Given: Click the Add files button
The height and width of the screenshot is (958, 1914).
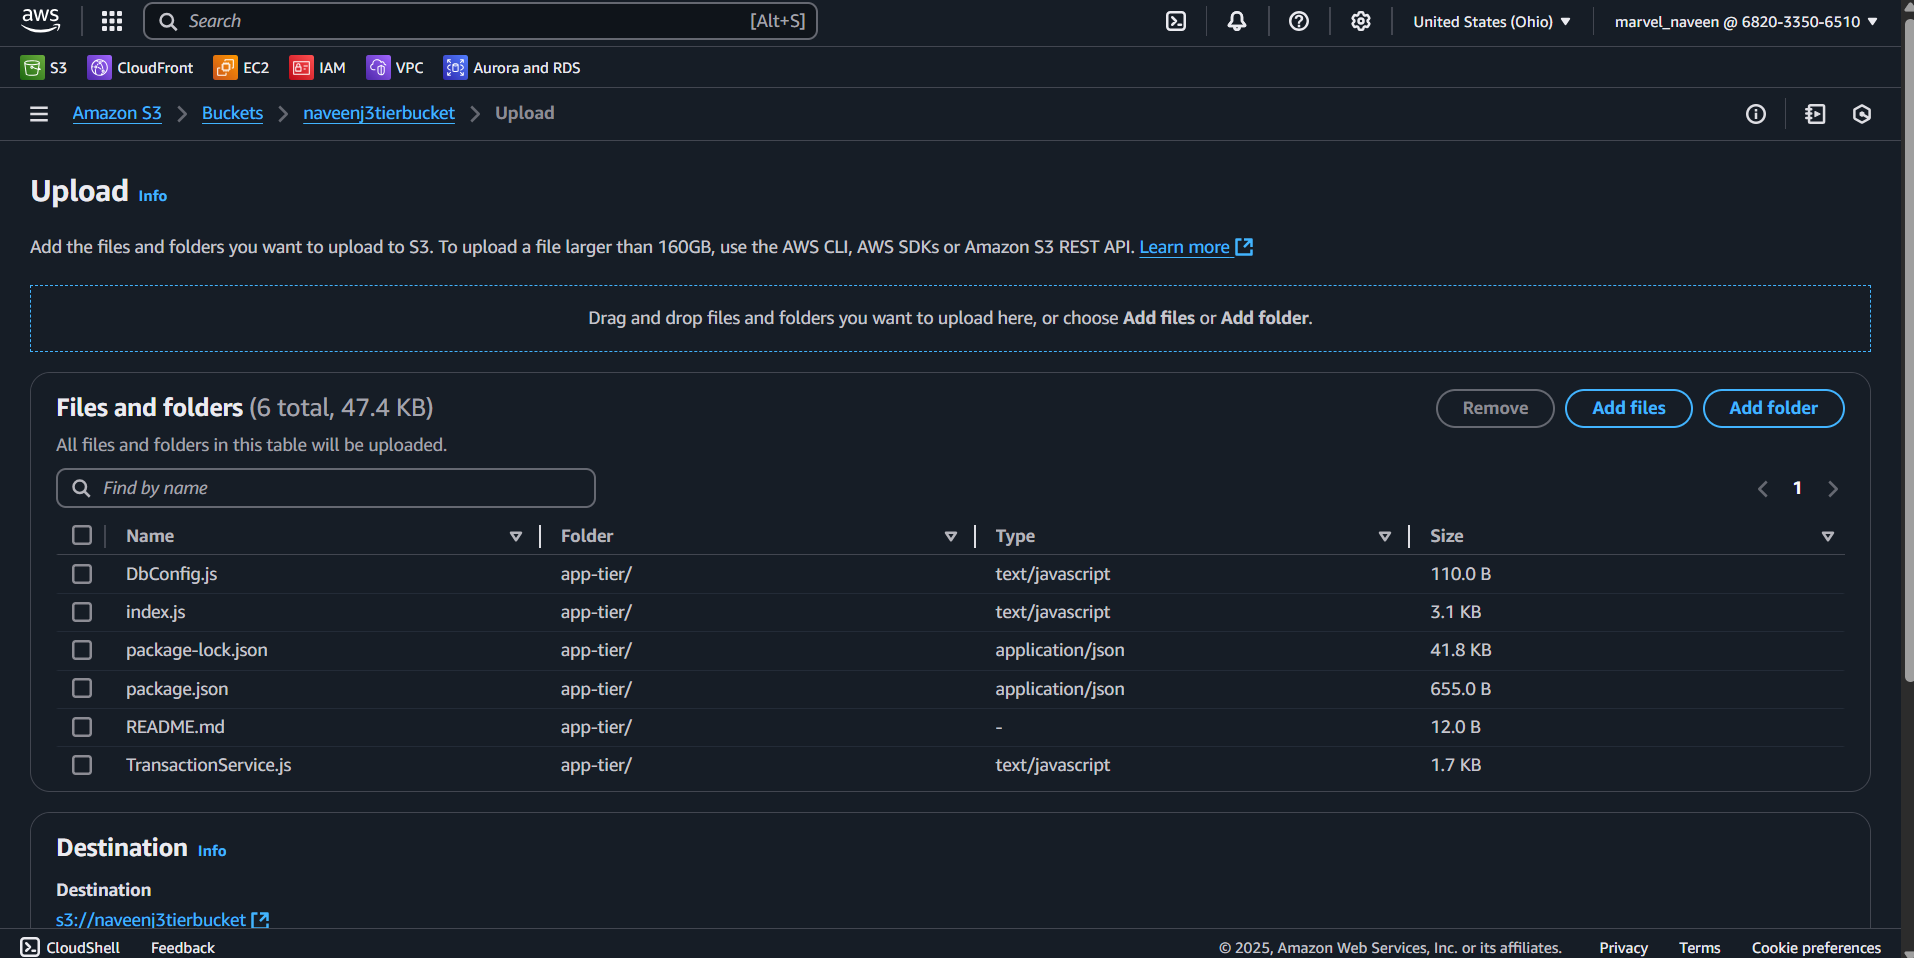Looking at the screenshot, I should tap(1629, 408).
